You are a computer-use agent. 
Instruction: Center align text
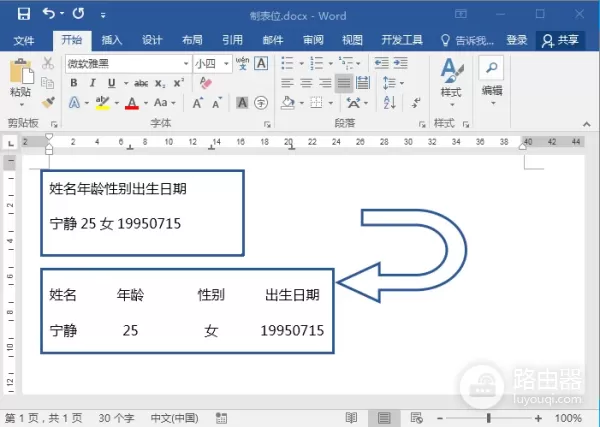306,83
